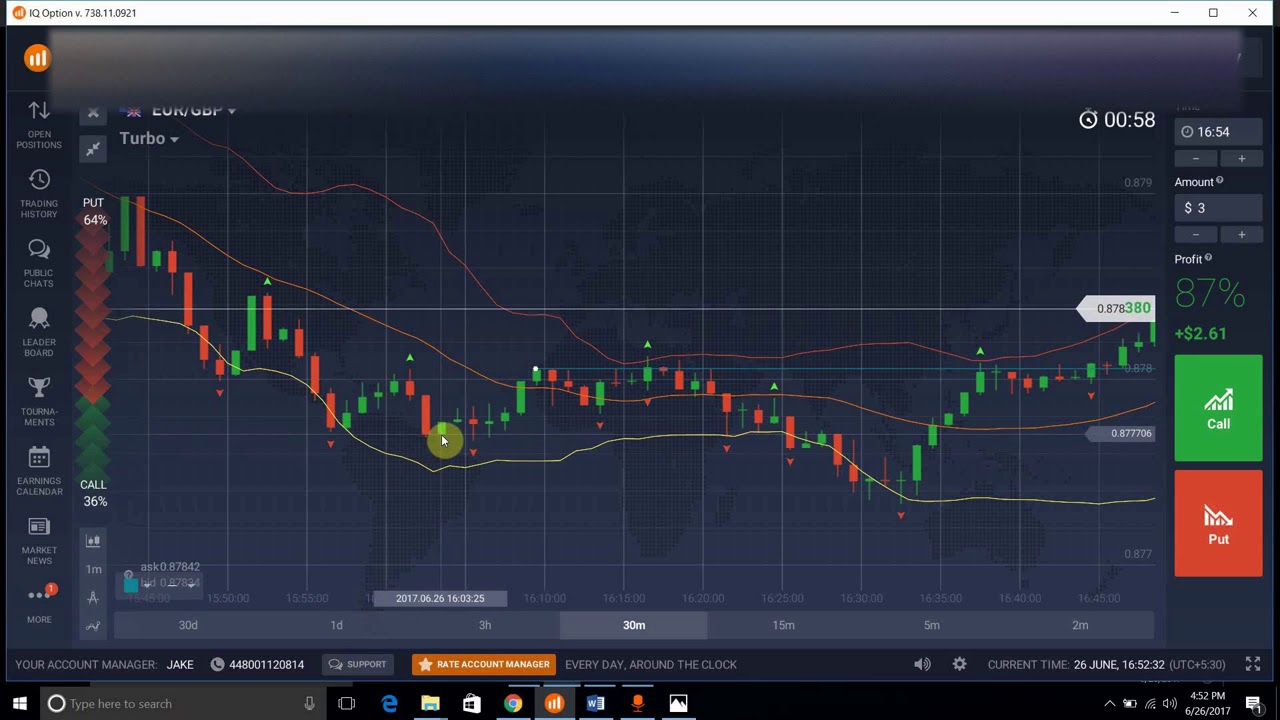The width and height of the screenshot is (1280, 720).
Task: Increase expiration time with plus button
Action: pos(1241,158)
